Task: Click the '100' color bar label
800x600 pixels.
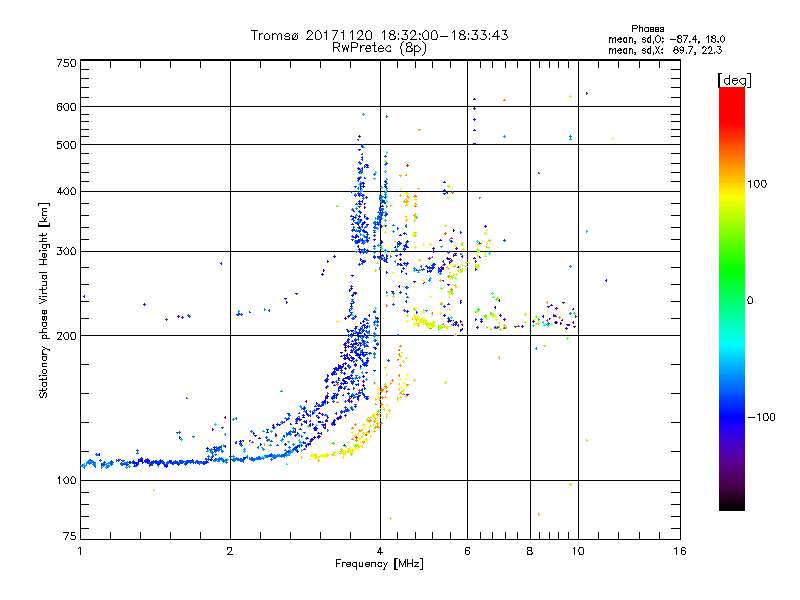Action: coord(757,184)
